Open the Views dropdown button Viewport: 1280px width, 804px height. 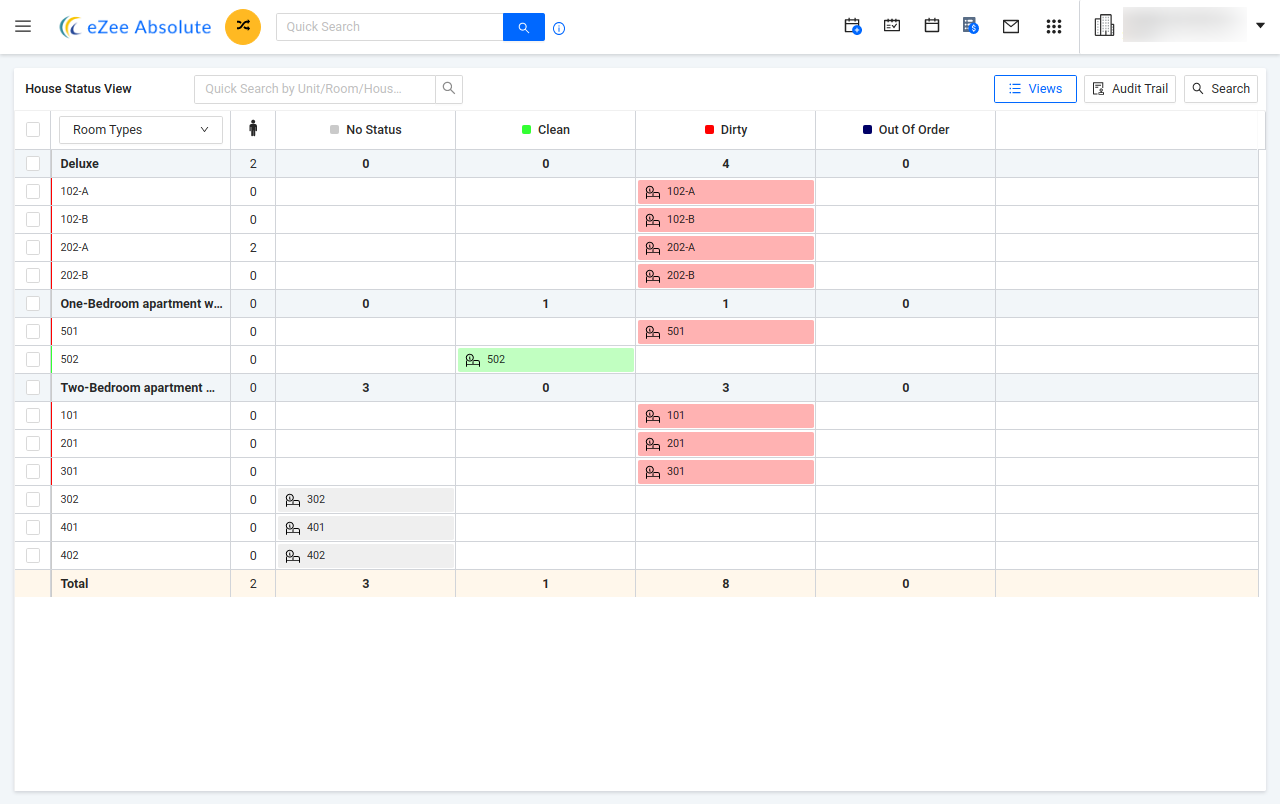pyautogui.click(x=1035, y=88)
